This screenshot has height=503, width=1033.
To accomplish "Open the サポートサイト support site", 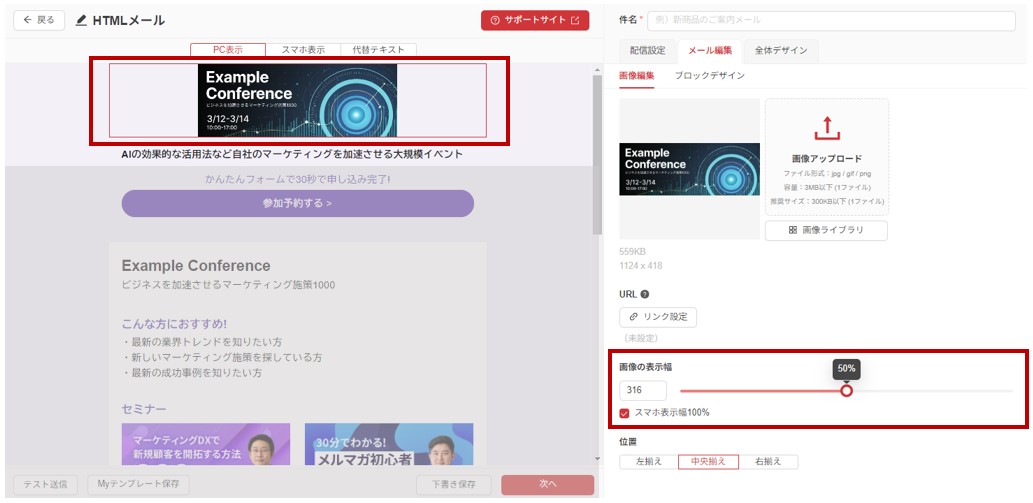I will pyautogui.click(x=535, y=20).
